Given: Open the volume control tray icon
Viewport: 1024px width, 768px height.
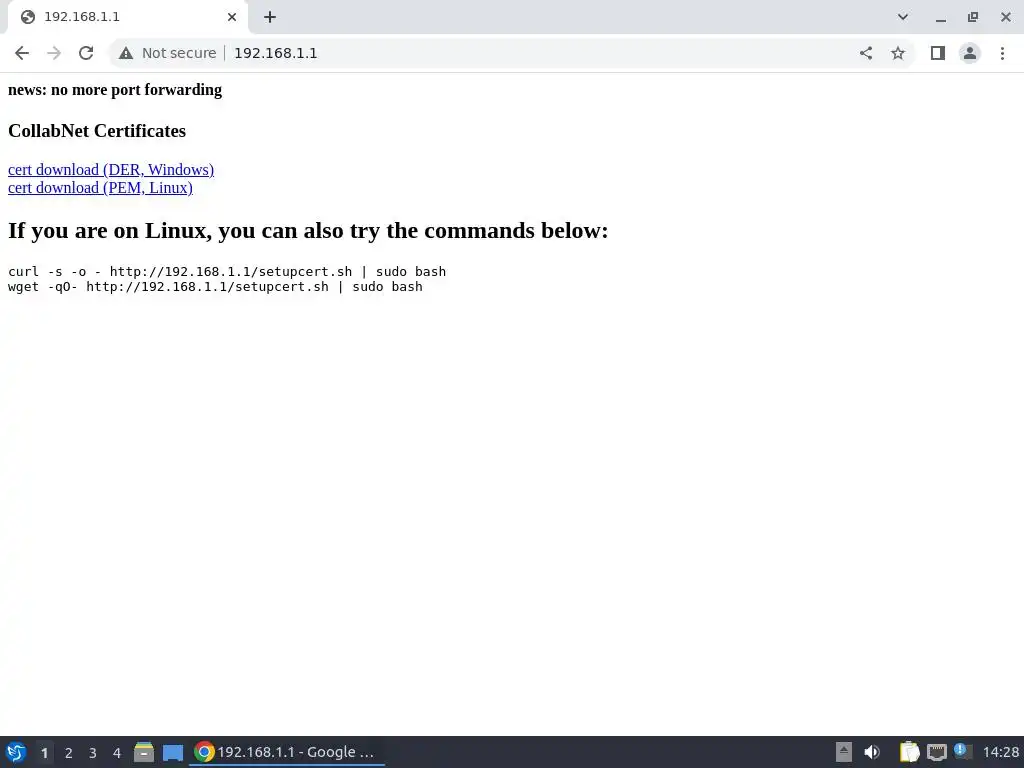Looking at the screenshot, I should 872,752.
